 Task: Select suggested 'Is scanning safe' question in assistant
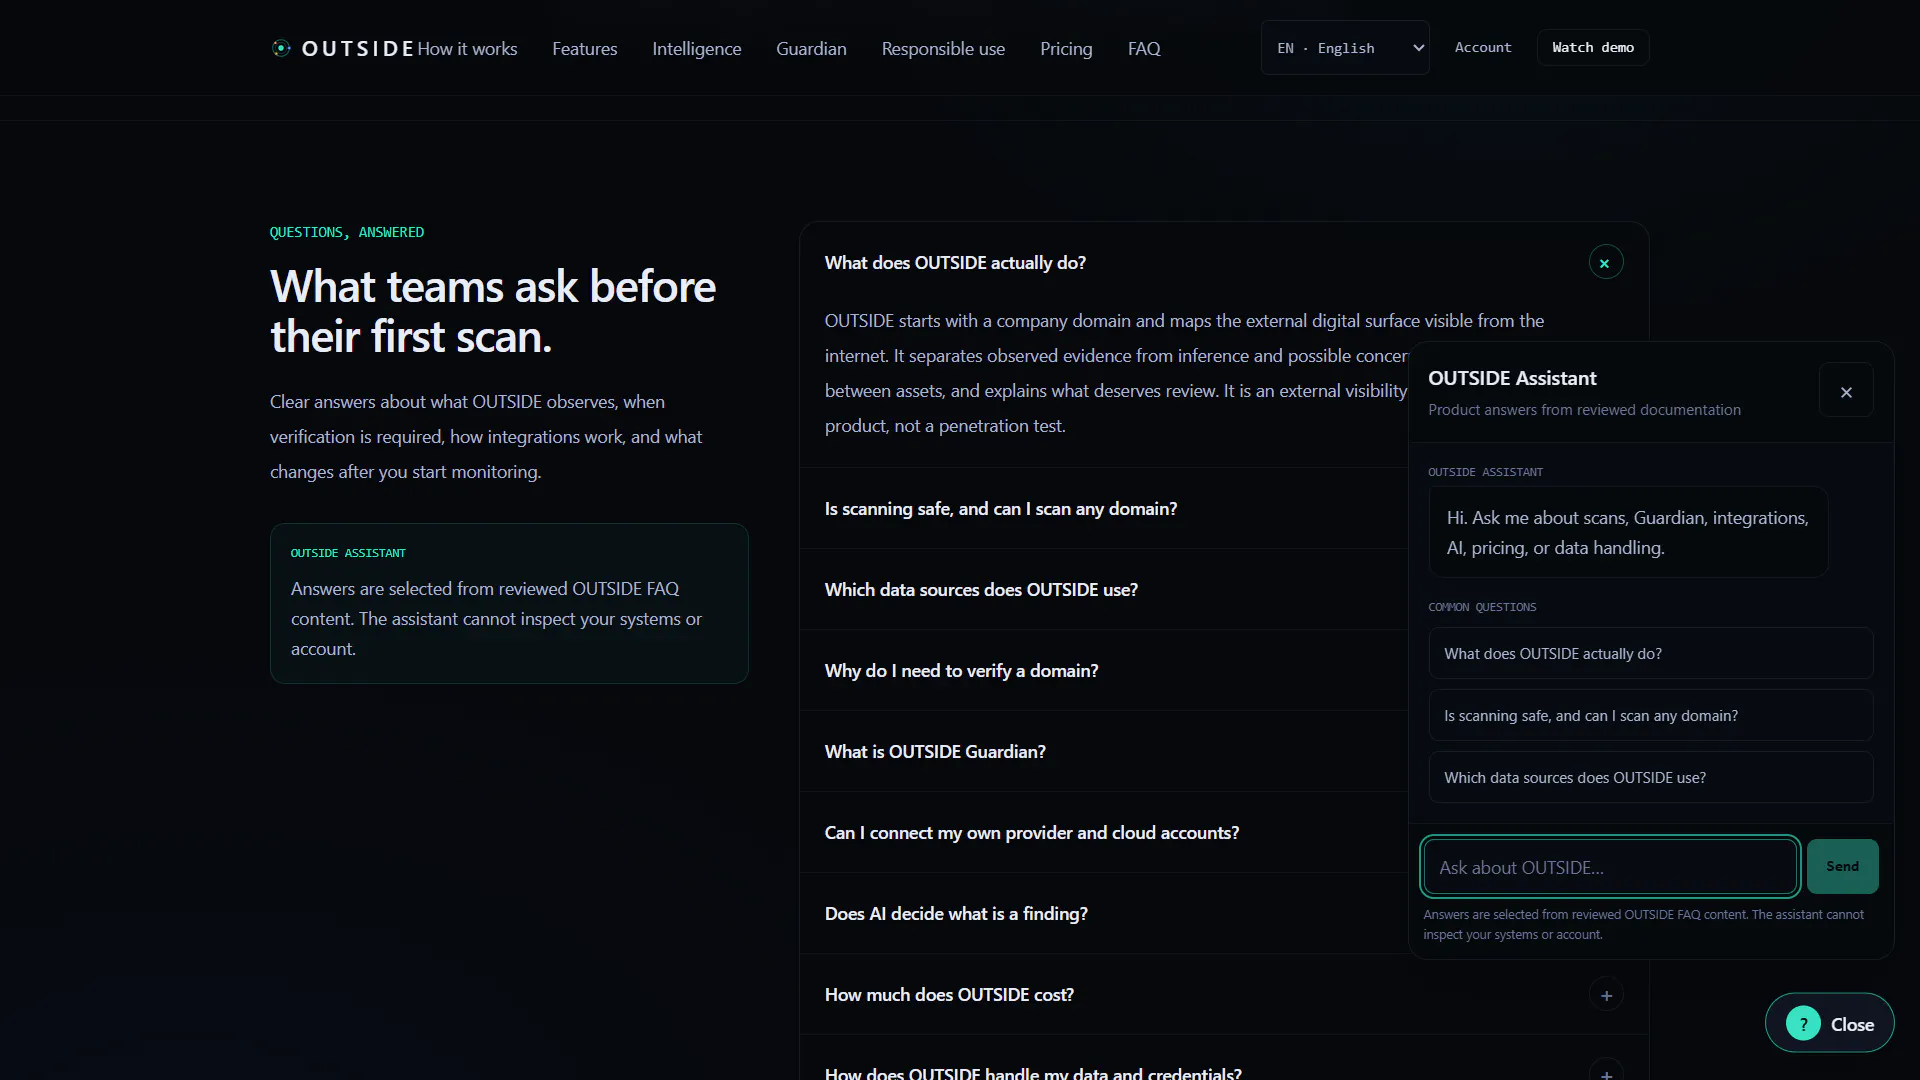[1650, 715]
